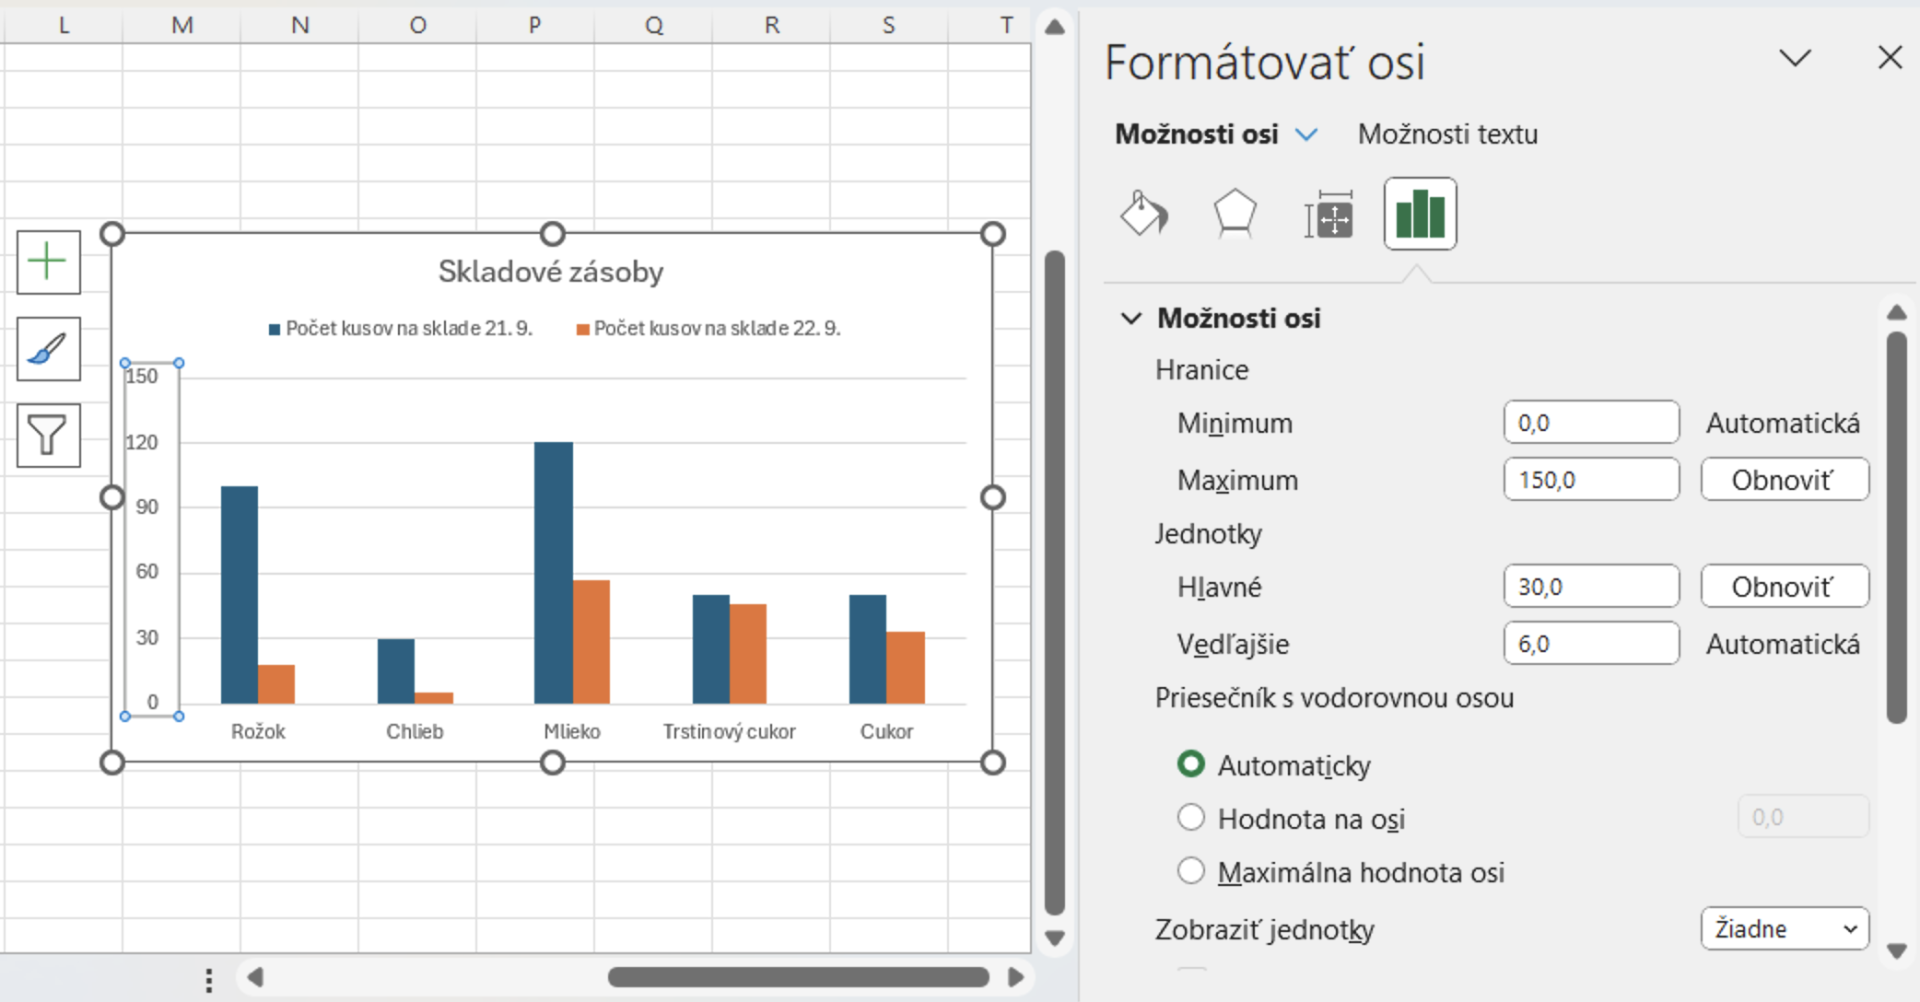
Task: Click the Mlieko category label
Action: click(x=572, y=731)
